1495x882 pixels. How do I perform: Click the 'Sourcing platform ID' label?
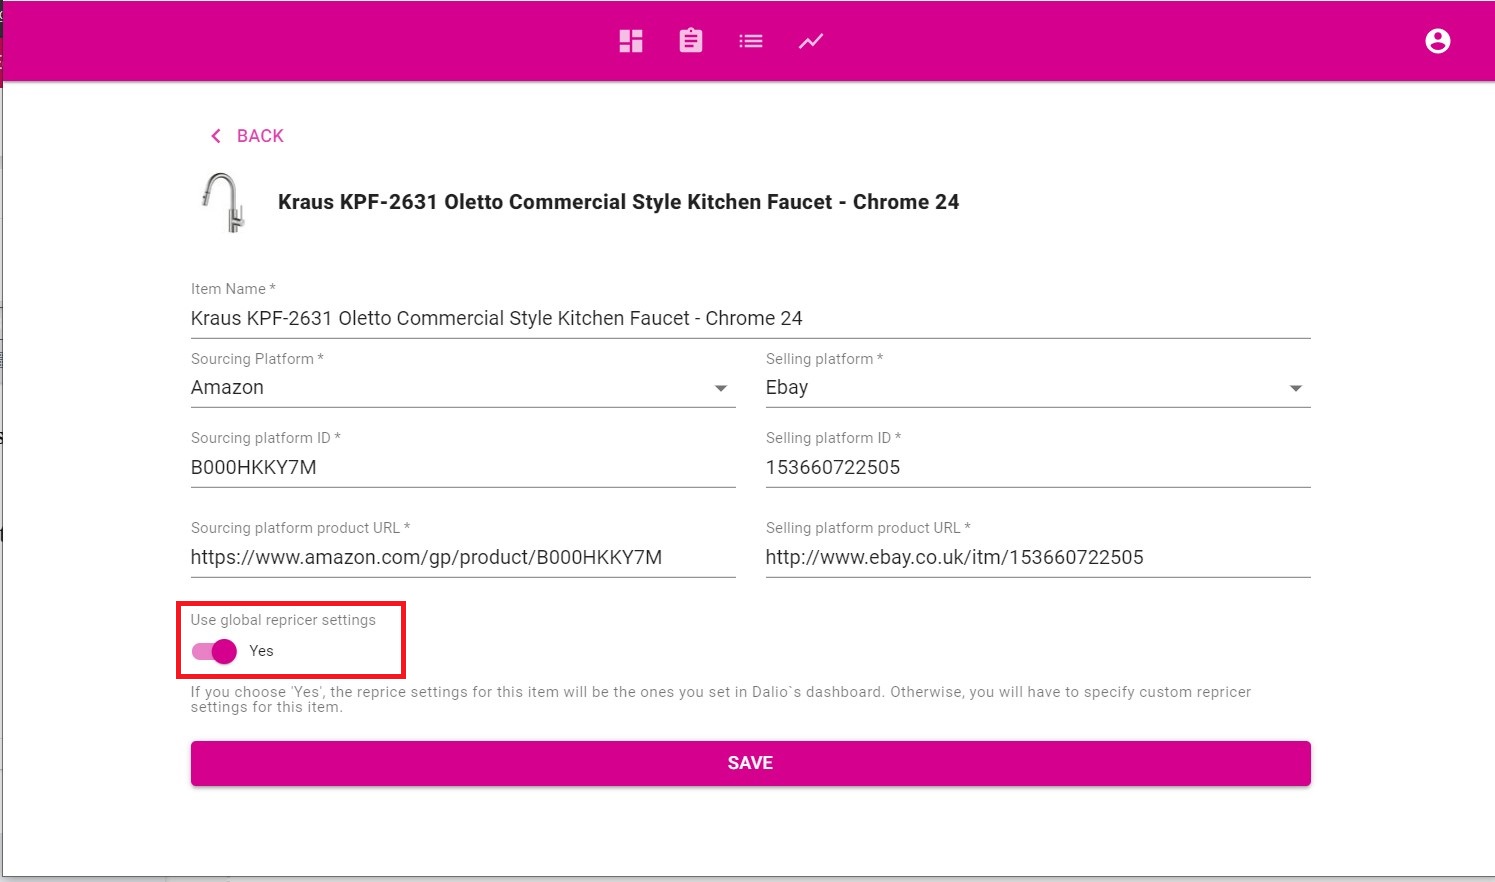click(x=265, y=438)
